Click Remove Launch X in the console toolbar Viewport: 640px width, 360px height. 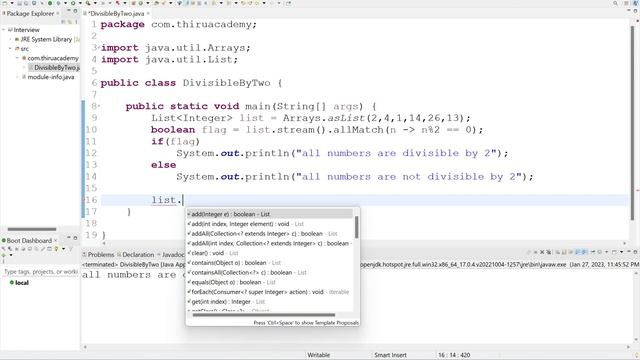click(542, 252)
